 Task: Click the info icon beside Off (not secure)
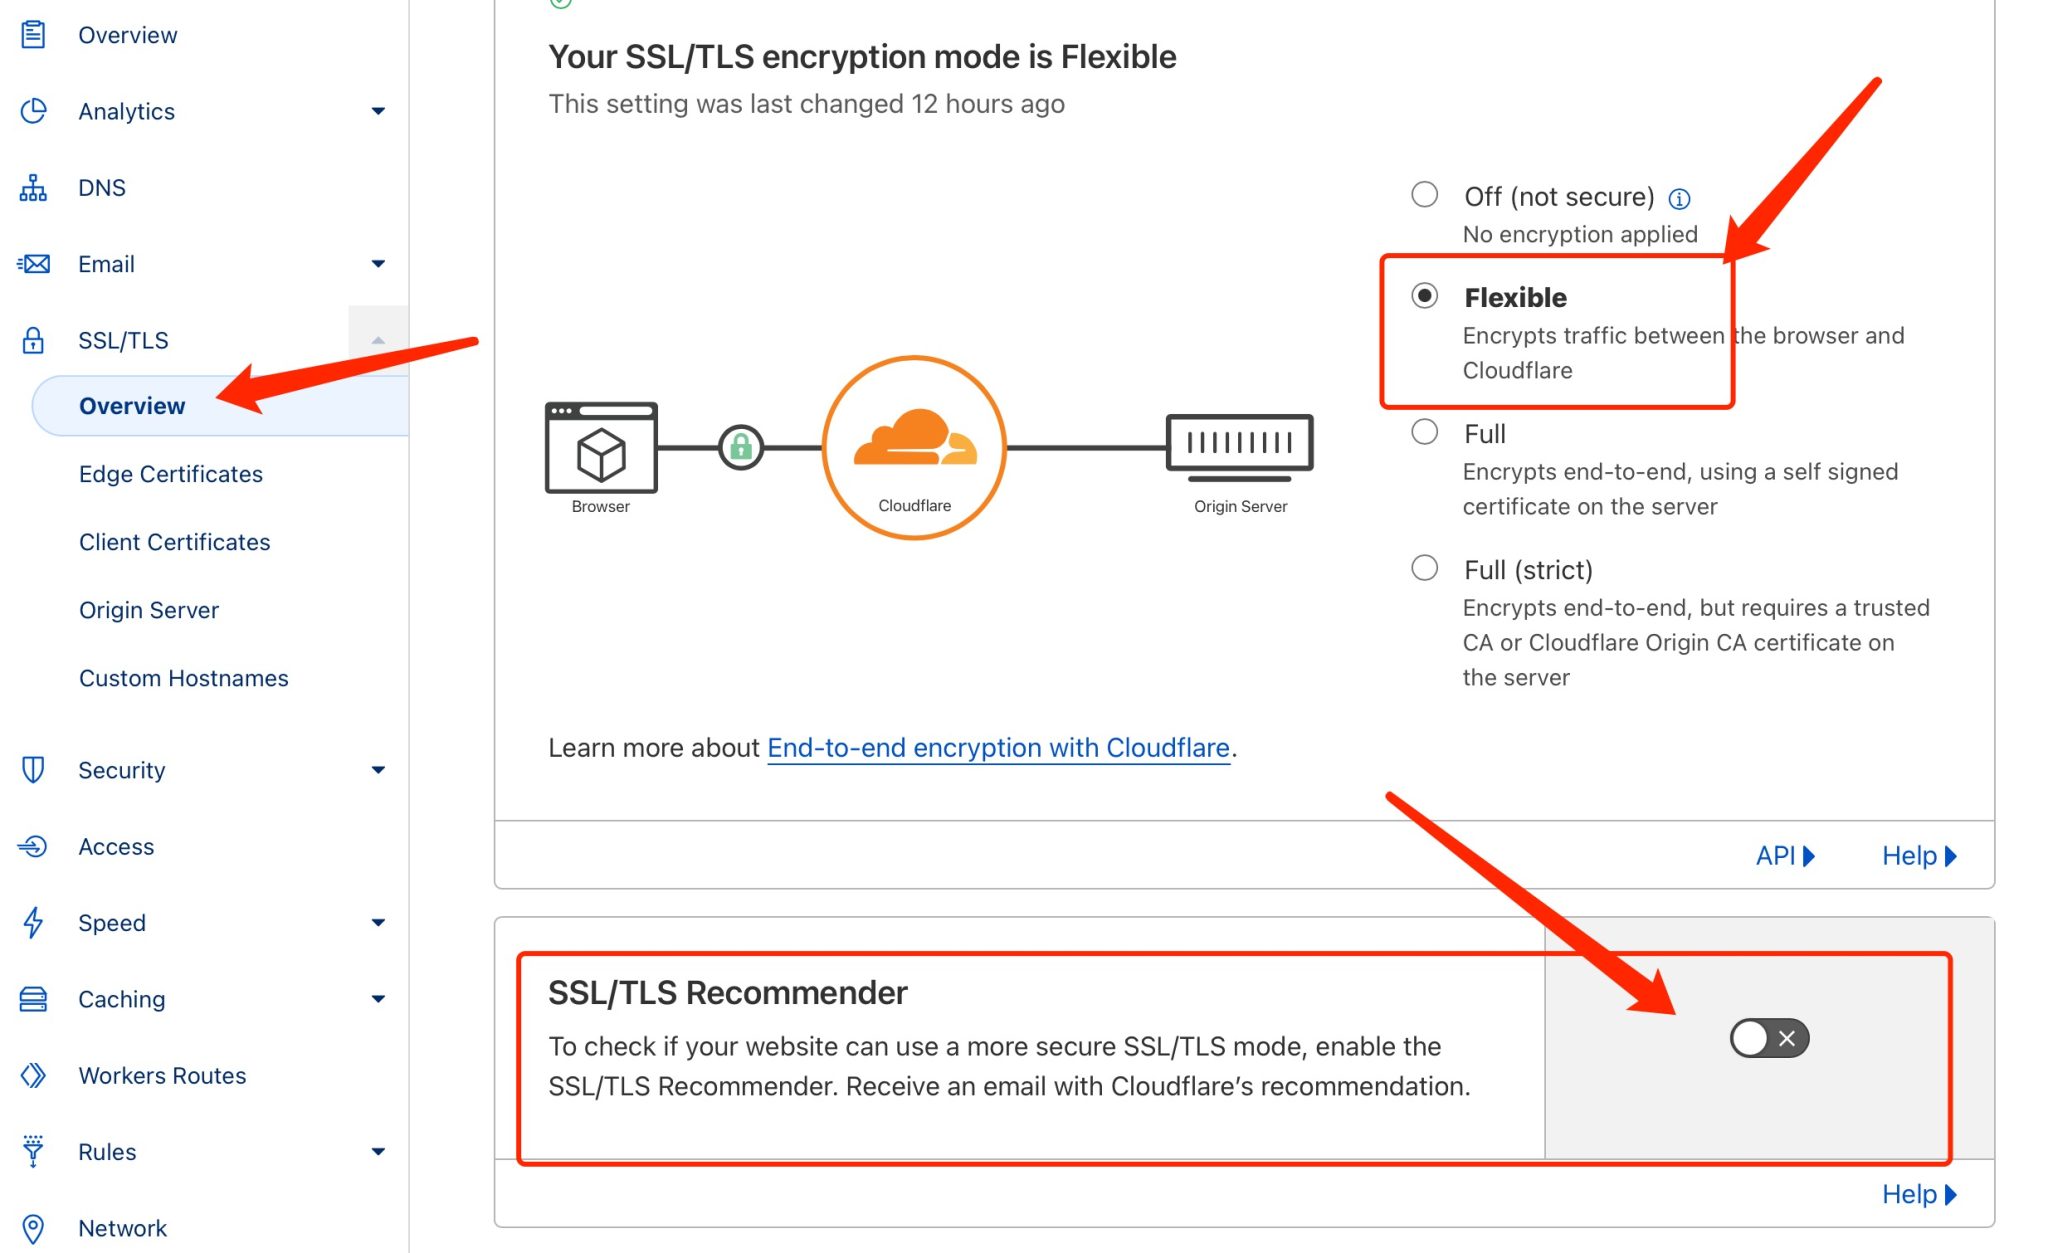coord(1680,199)
